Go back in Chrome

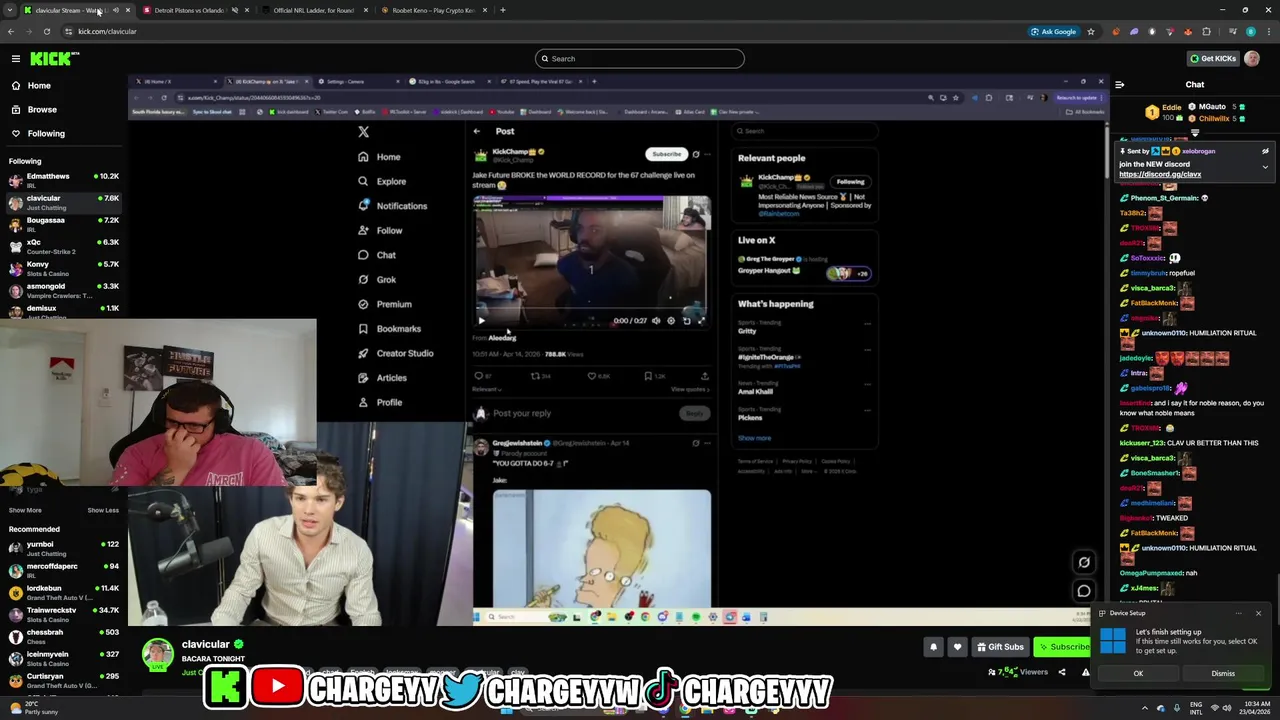tap(10, 31)
